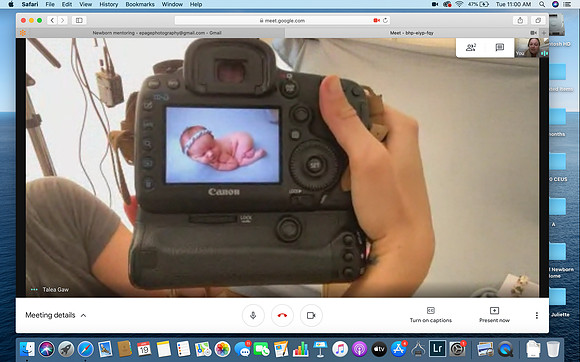Open Contacts from the Dock
This screenshot has width=580, height=362.
coord(125,349)
